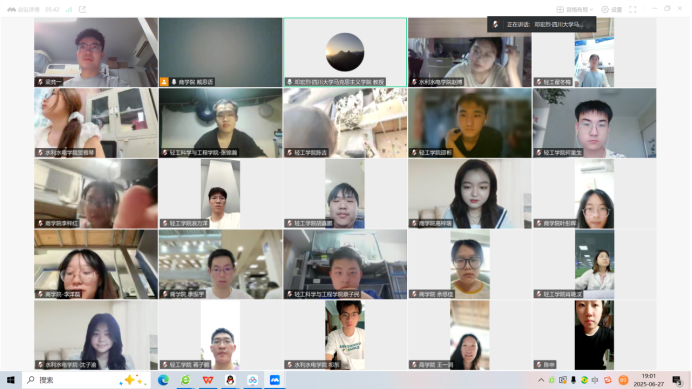Click the share/pop-out icon in title bar
692x389 pixels.
82,9
